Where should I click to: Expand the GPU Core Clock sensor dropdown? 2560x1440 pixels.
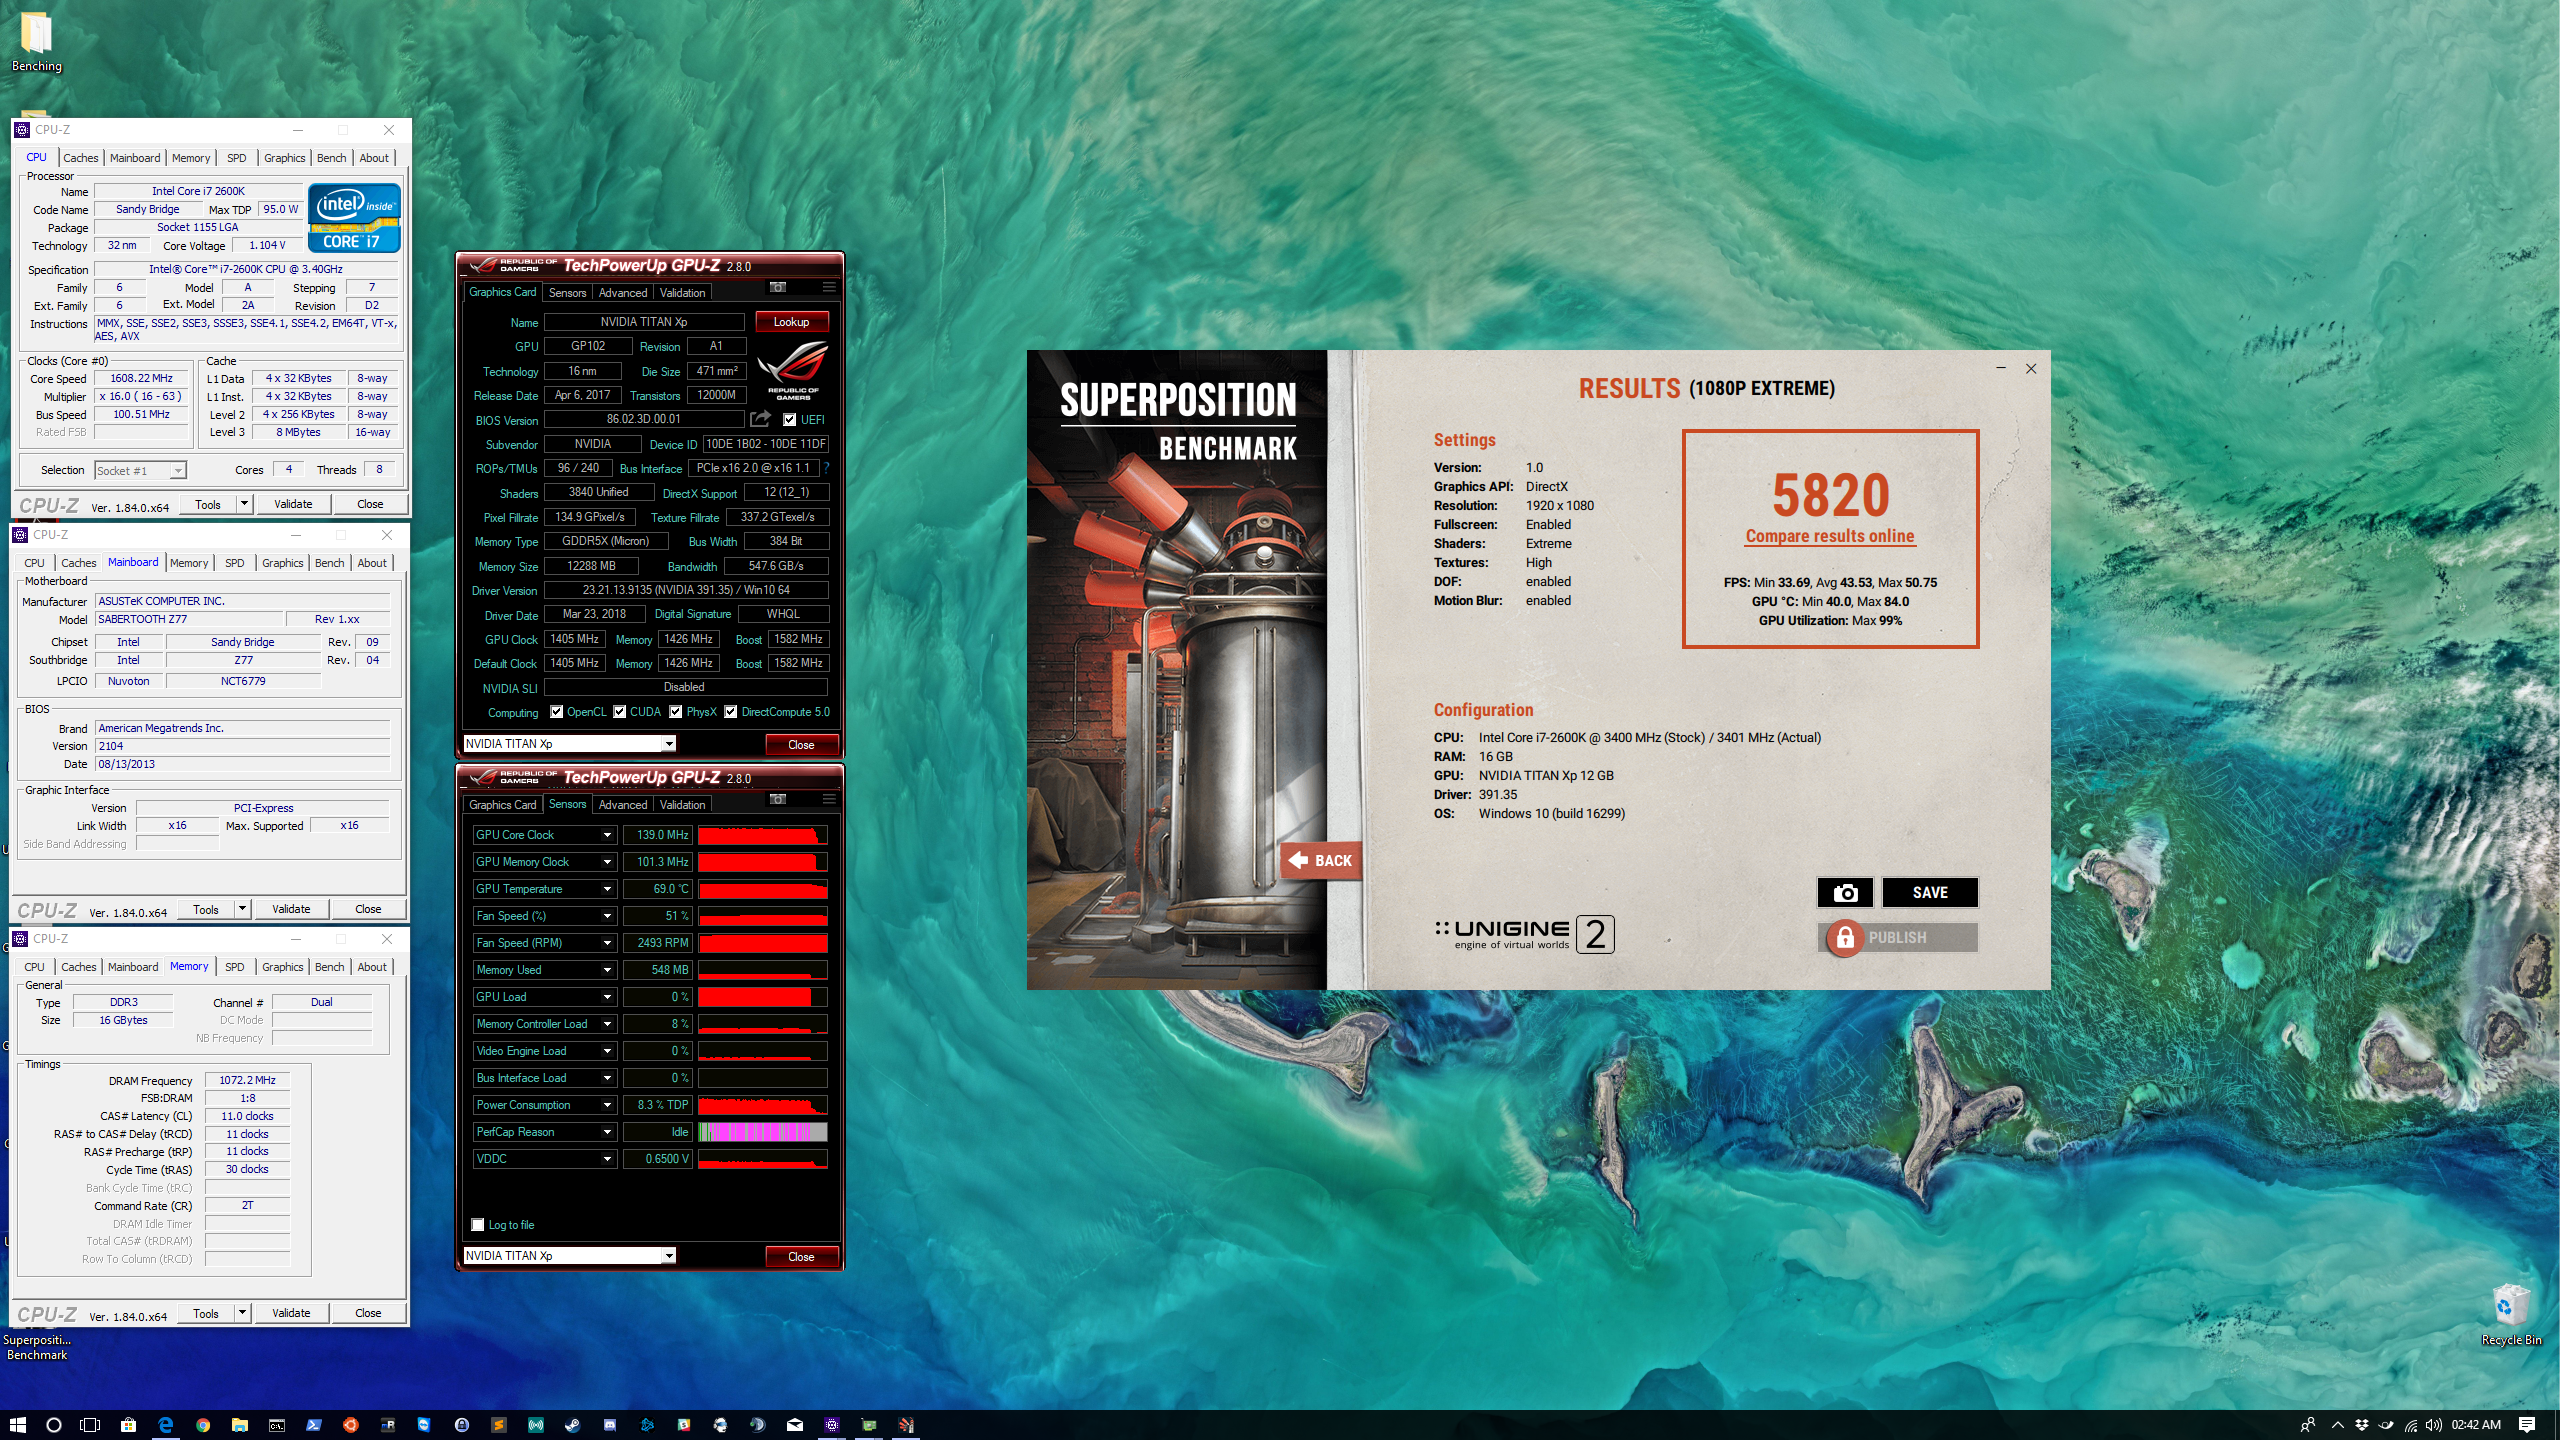pos(607,835)
